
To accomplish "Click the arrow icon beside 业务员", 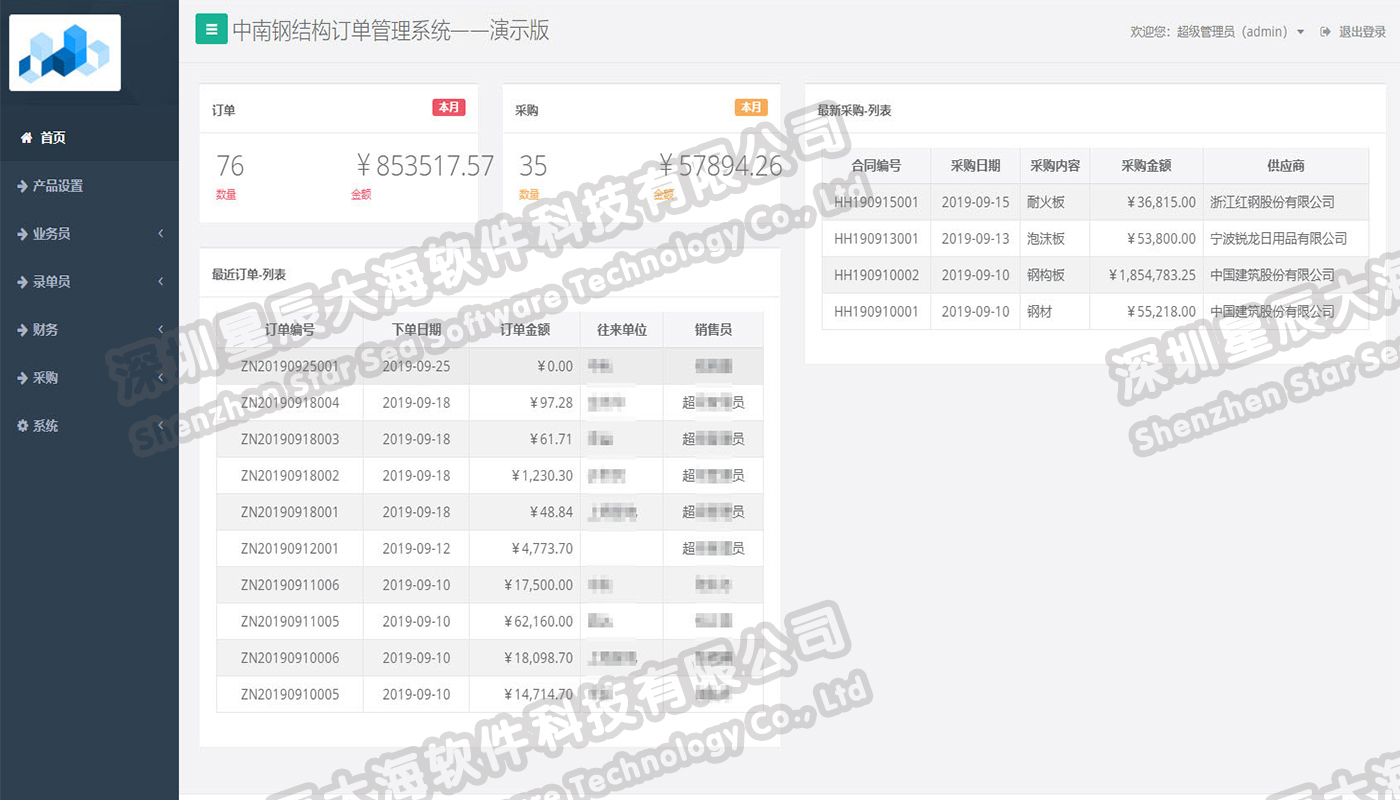I will pos(24,234).
